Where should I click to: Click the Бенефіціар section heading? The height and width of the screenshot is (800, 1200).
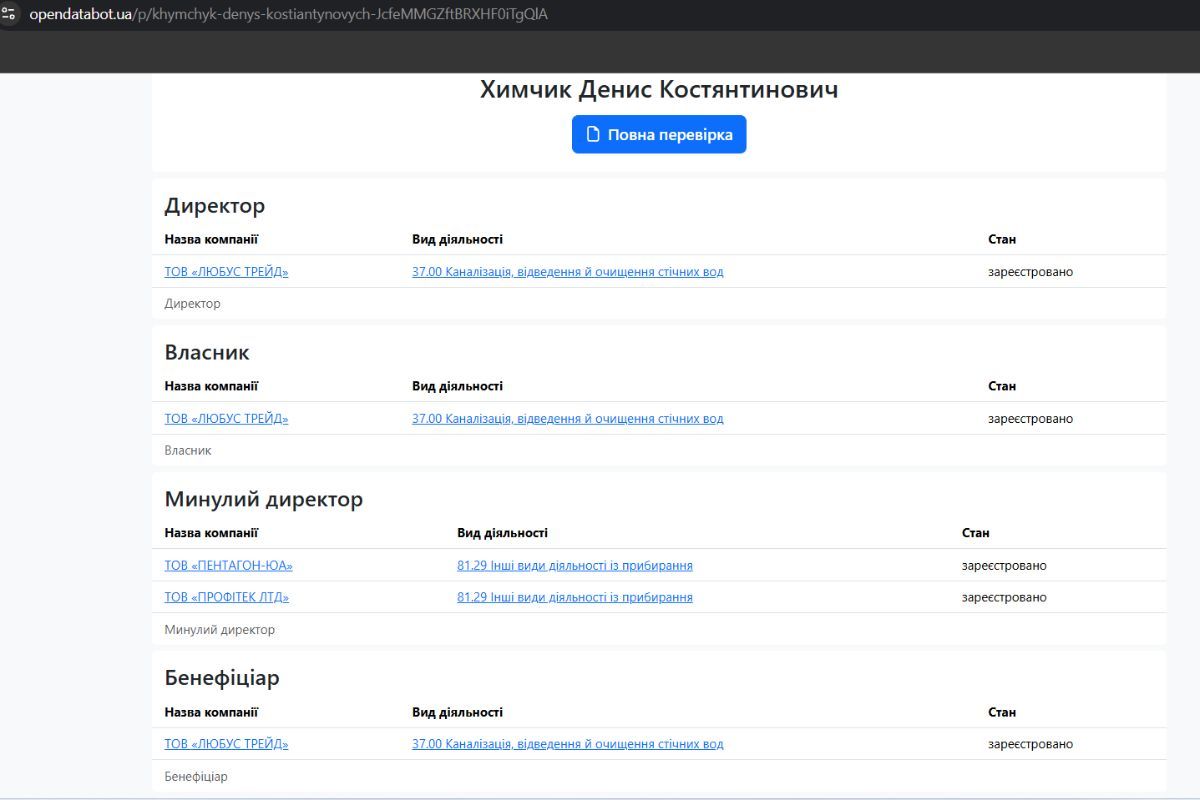(x=222, y=677)
